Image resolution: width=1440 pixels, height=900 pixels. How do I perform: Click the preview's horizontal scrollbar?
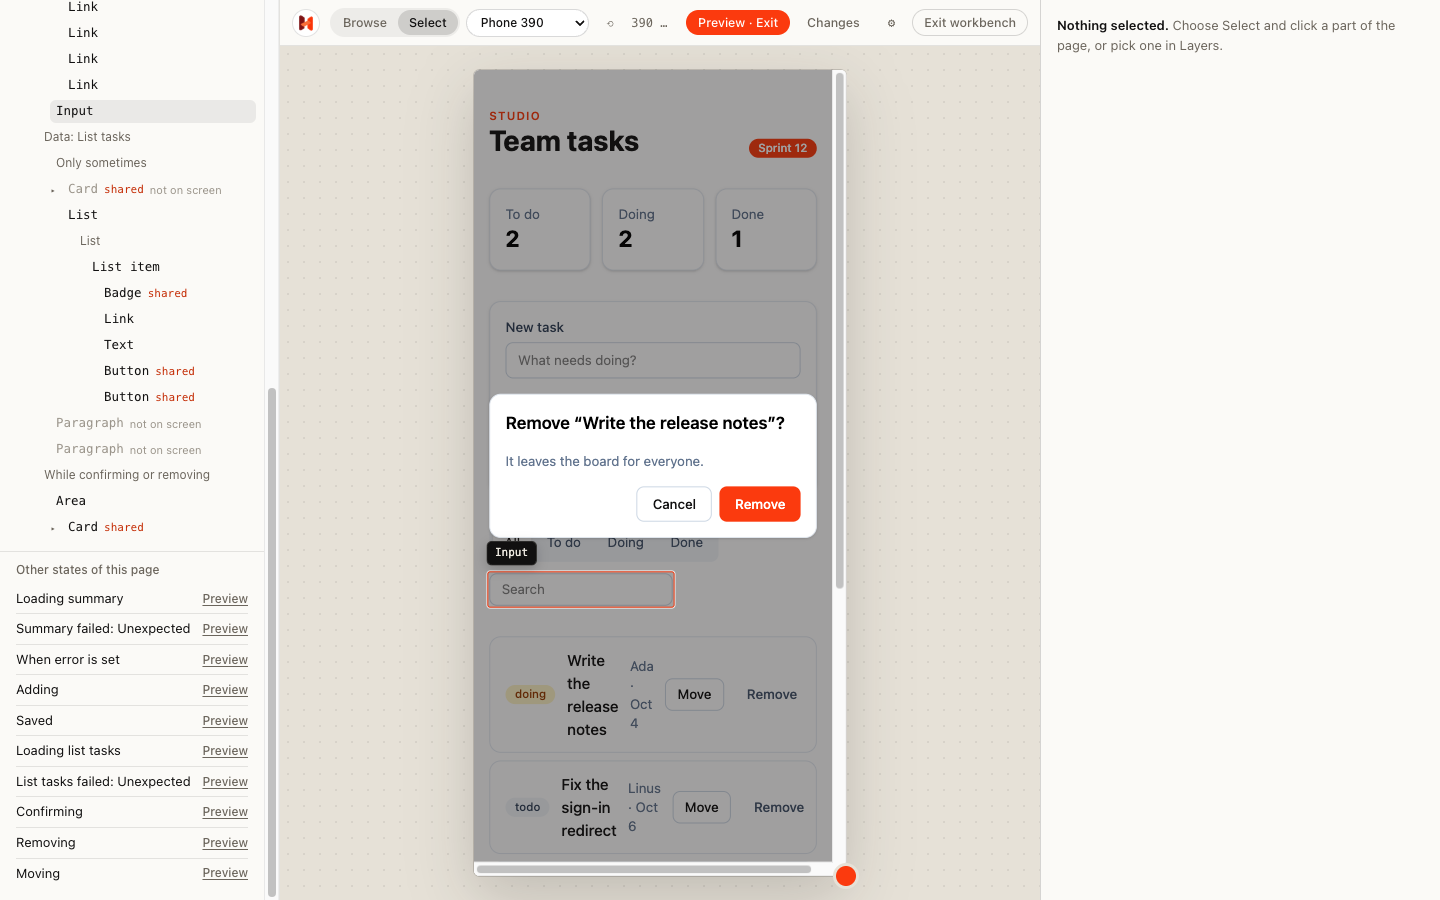point(643,869)
